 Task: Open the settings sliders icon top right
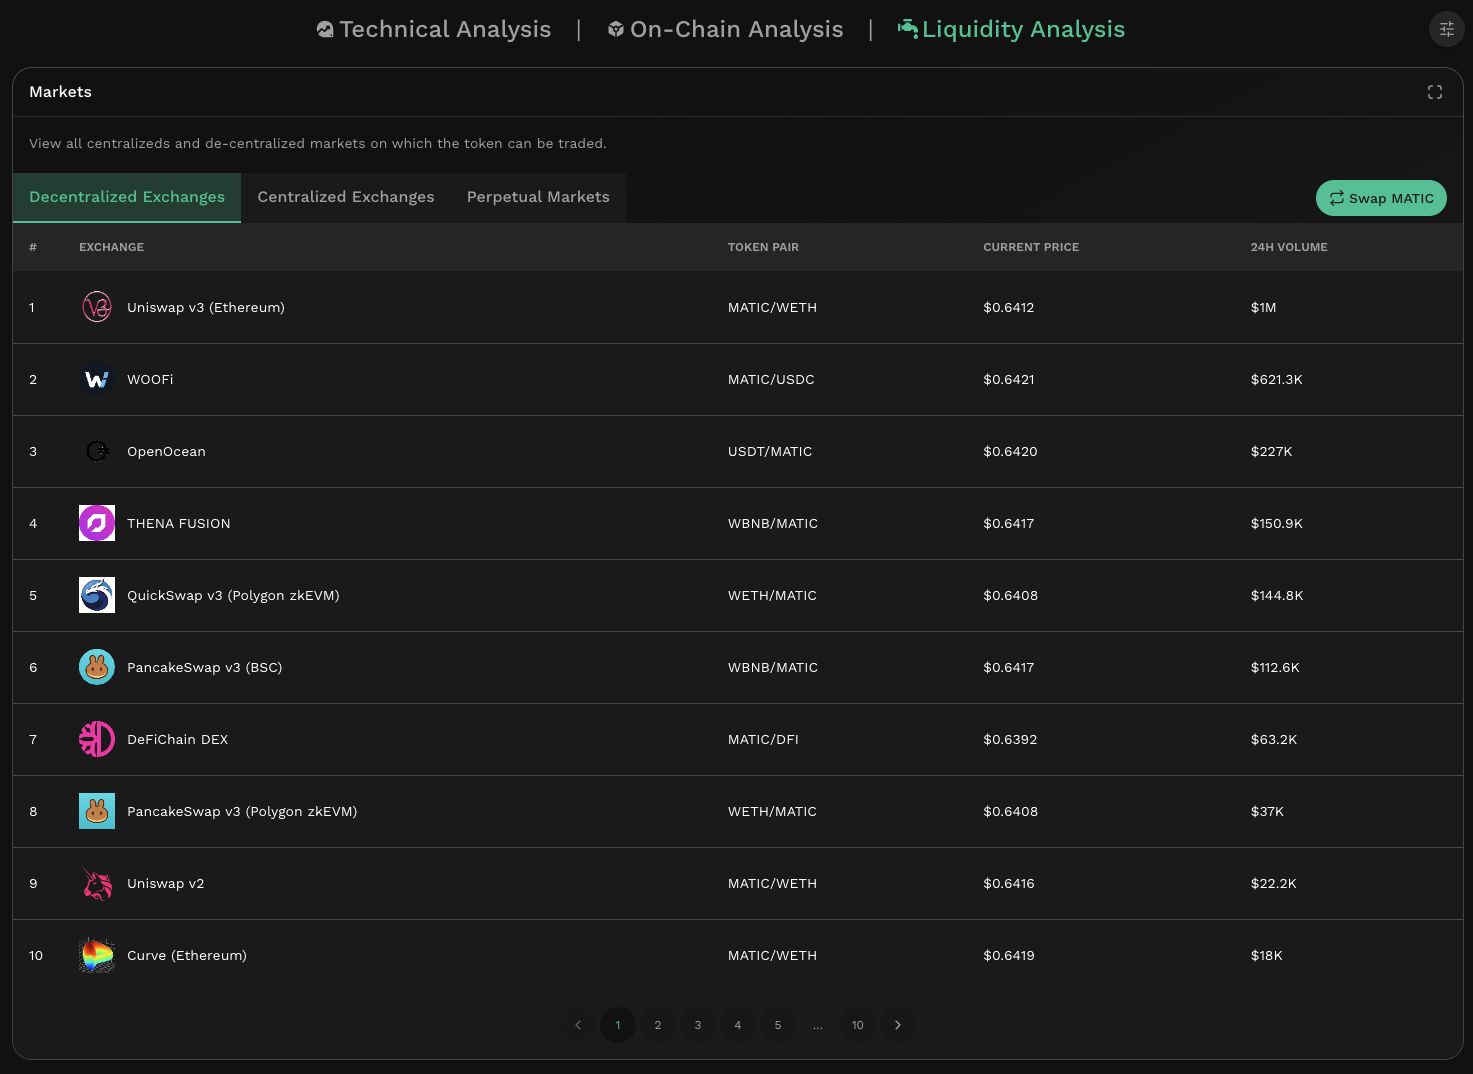click(x=1446, y=29)
